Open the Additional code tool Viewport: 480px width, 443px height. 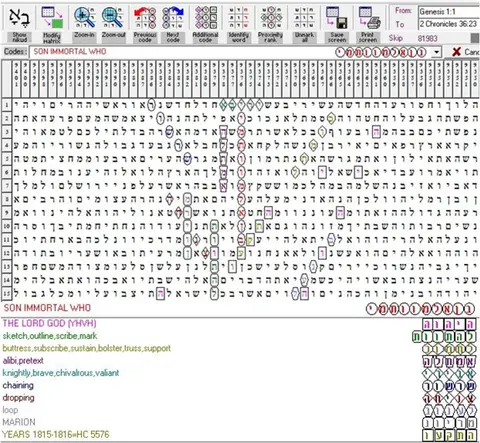(205, 18)
